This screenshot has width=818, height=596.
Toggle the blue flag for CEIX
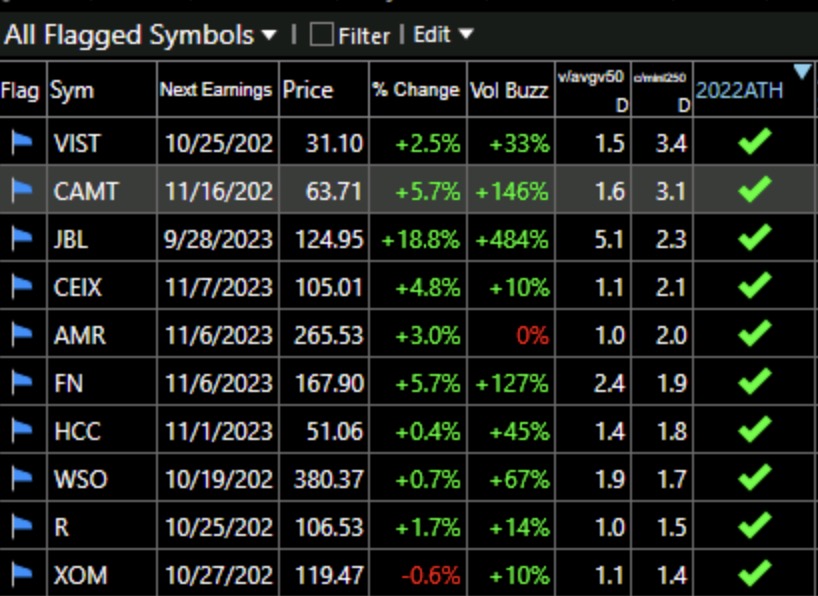[22, 287]
